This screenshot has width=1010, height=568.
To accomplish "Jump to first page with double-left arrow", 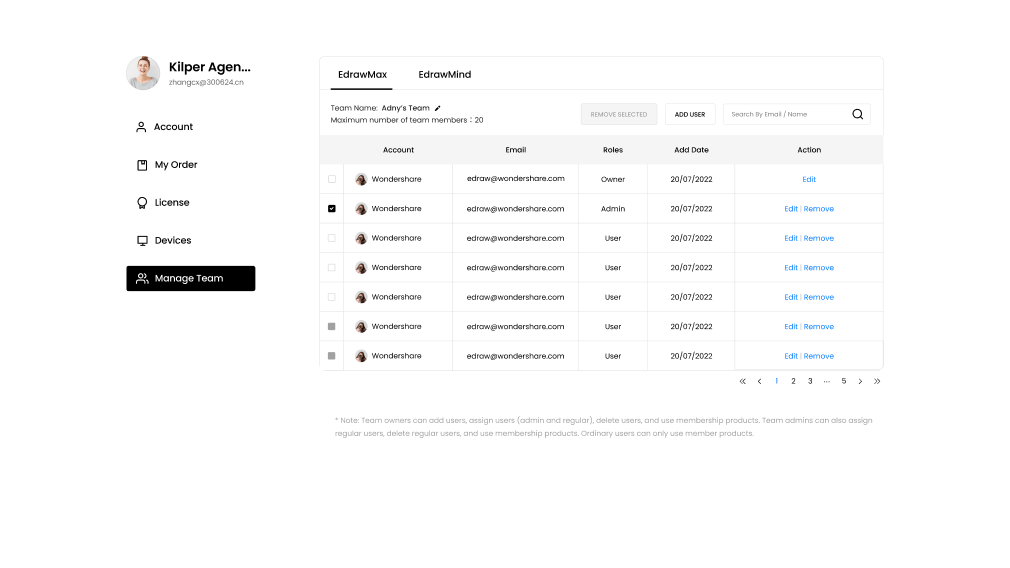I will tap(743, 381).
